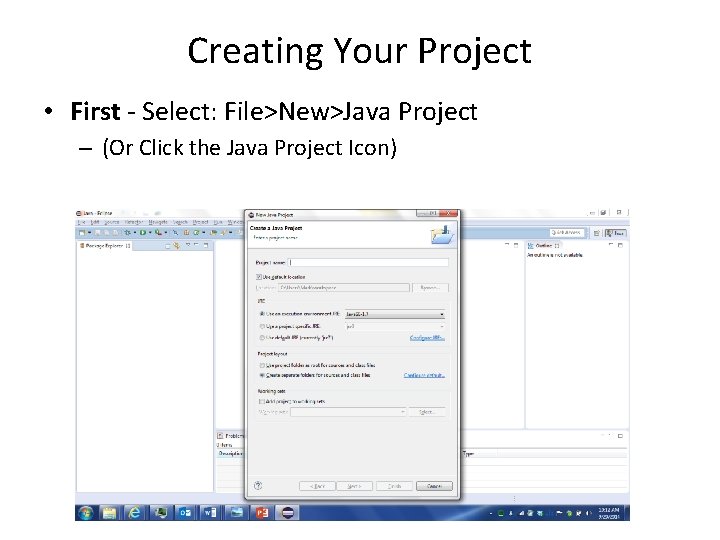Click the Back button in dialog
This screenshot has width=720, height=540.
(x=317, y=486)
